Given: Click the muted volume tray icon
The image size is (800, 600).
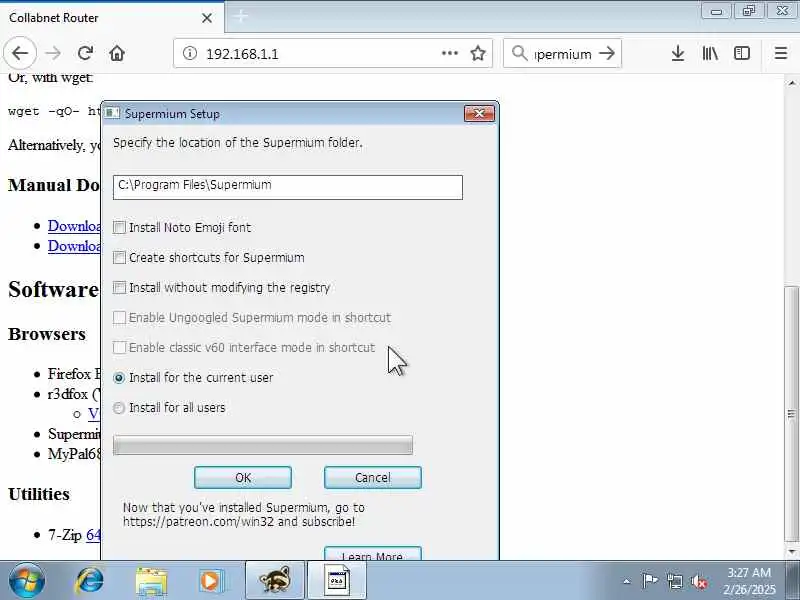Looking at the screenshot, I should [699, 581].
